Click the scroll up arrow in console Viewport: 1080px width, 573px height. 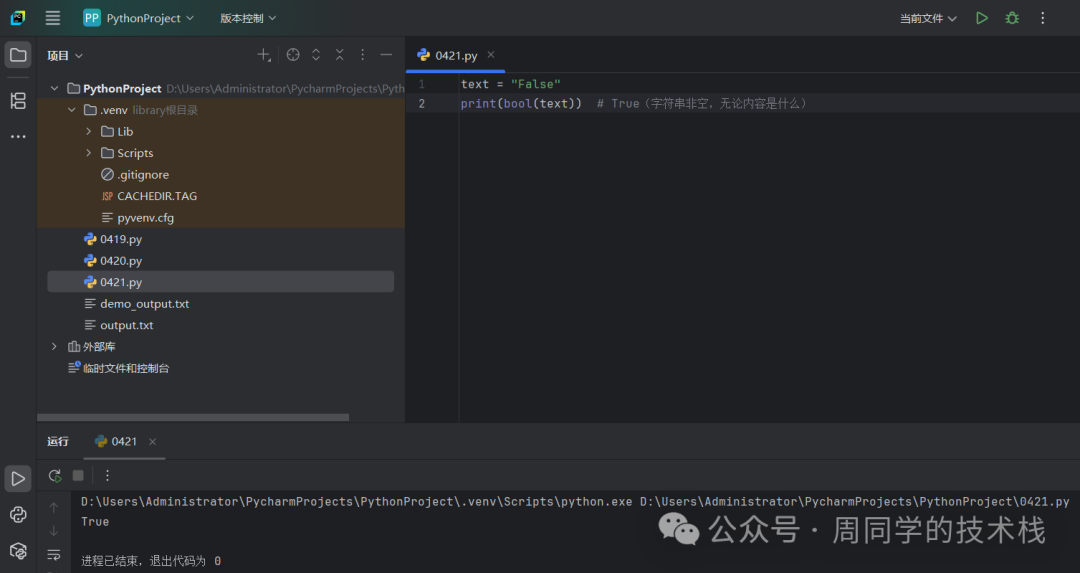click(x=54, y=508)
